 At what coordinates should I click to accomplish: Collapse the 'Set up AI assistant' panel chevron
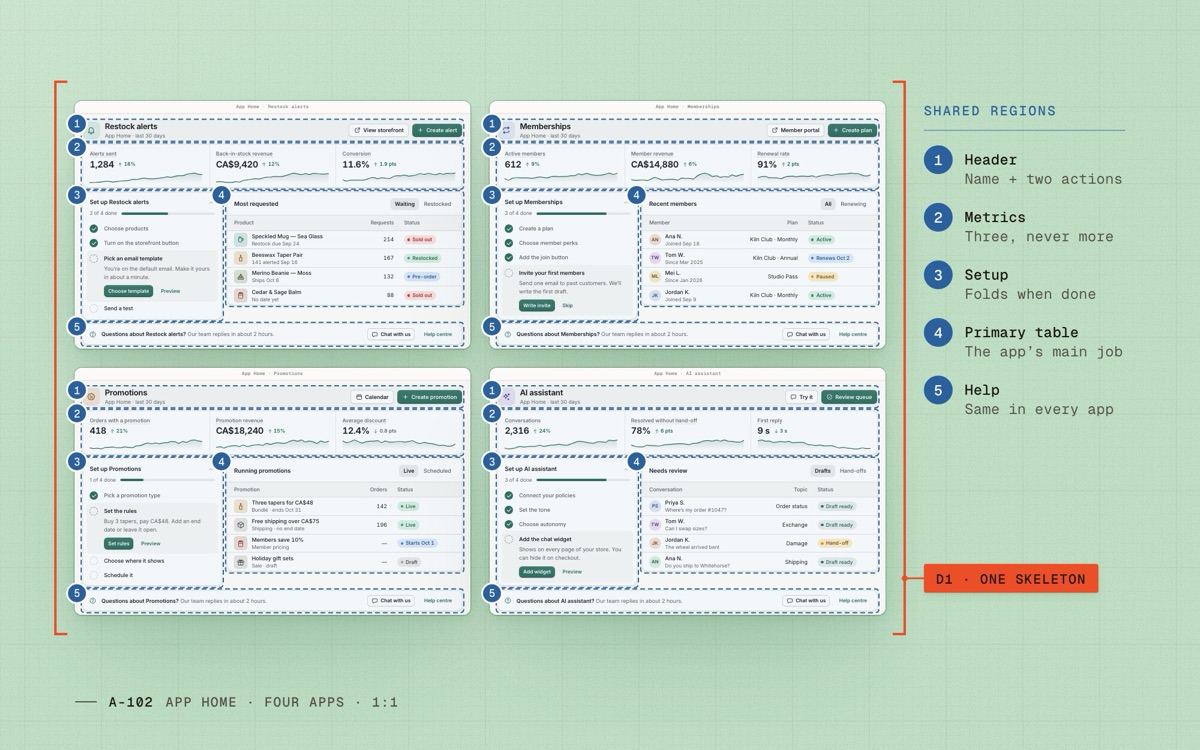pos(627,469)
